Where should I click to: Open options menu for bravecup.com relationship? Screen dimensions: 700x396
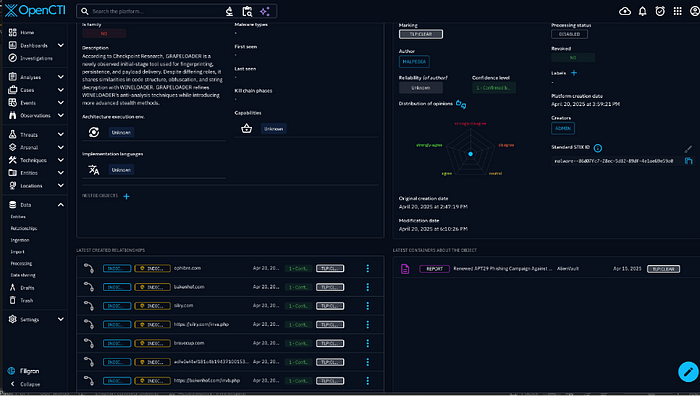[368, 343]
